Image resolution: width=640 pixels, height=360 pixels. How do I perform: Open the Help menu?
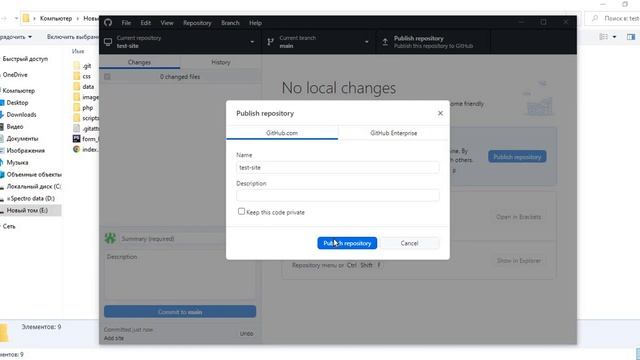click(x=256, y=23)
